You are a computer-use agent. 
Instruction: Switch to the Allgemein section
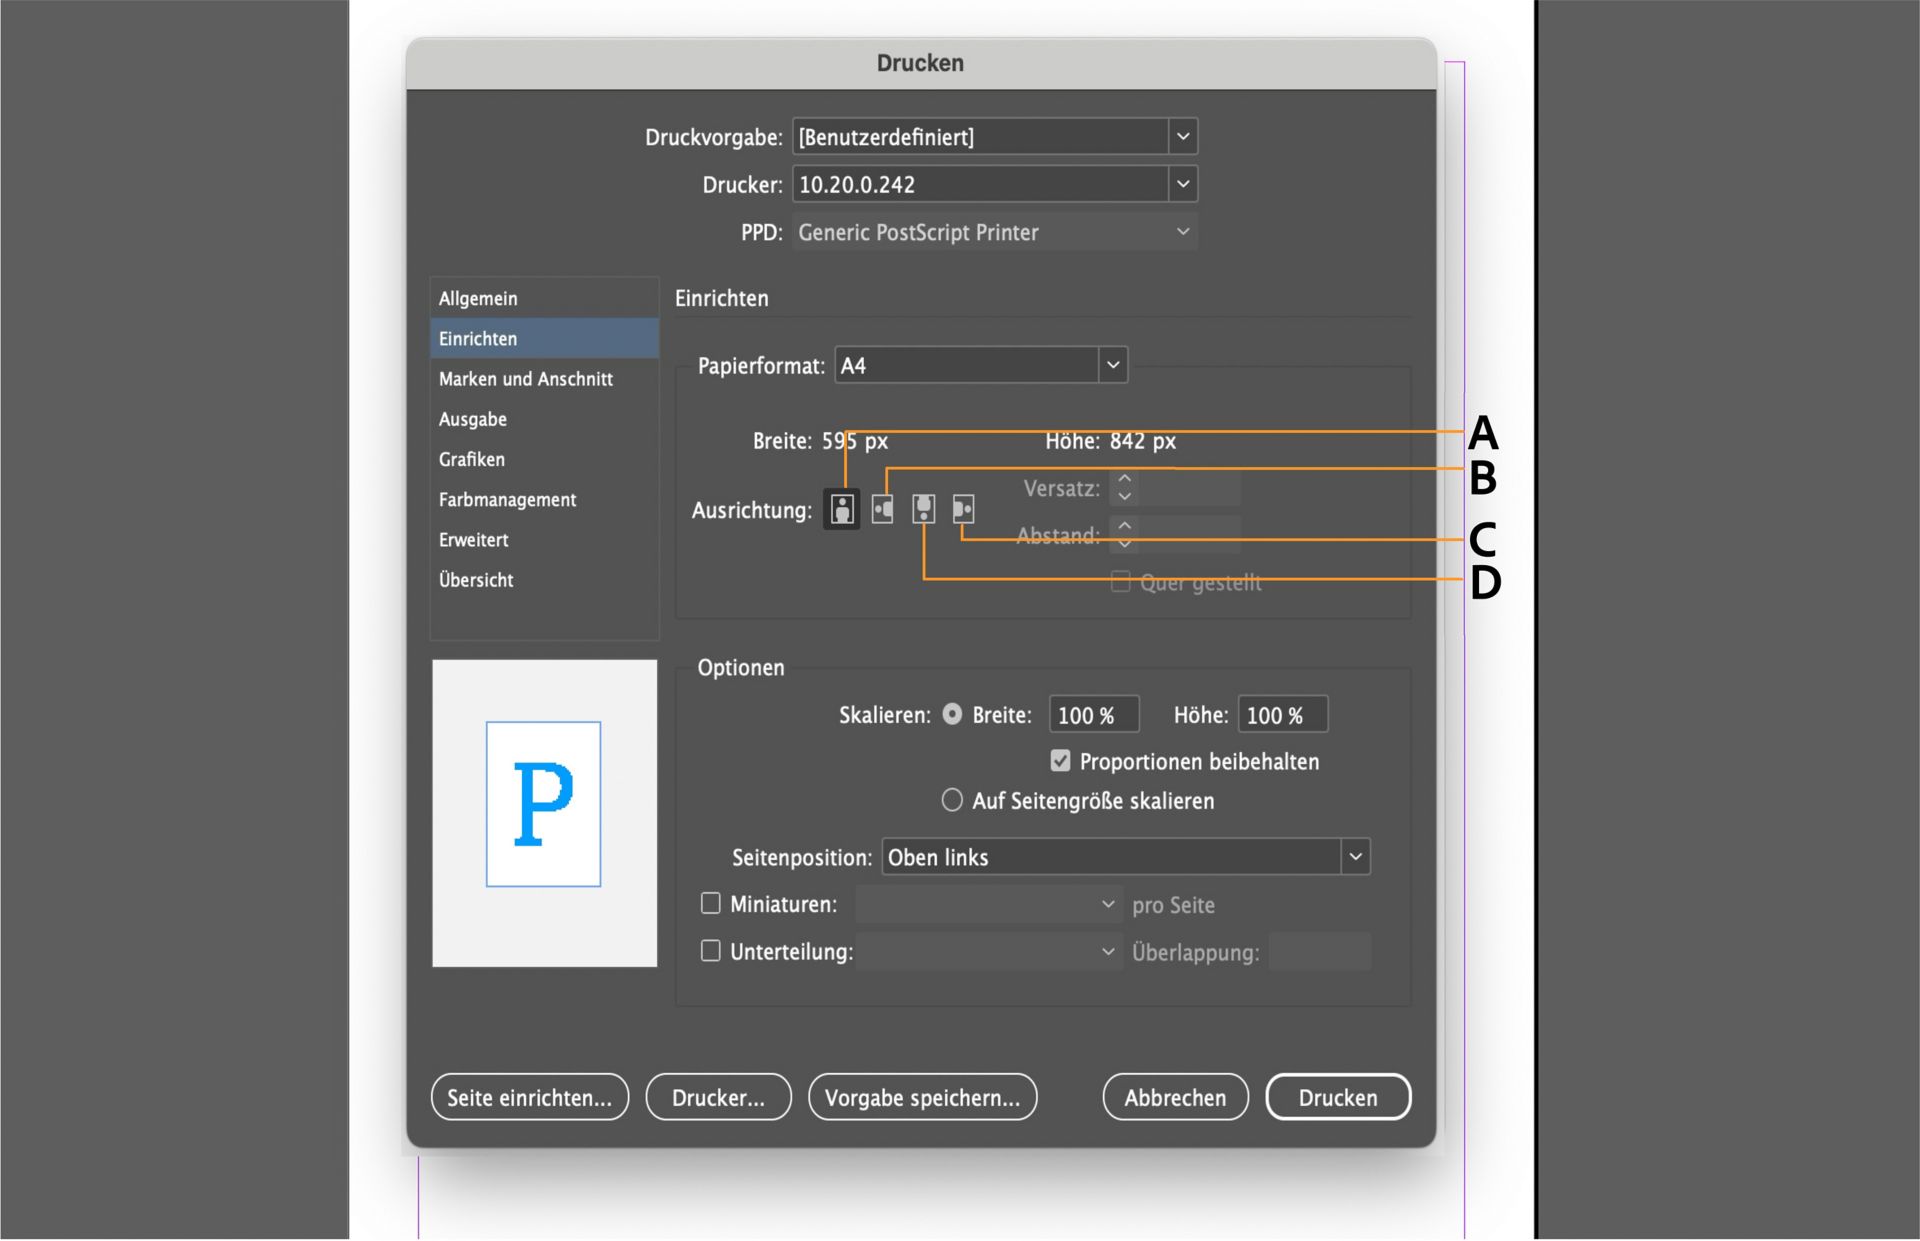click(478, 298)
